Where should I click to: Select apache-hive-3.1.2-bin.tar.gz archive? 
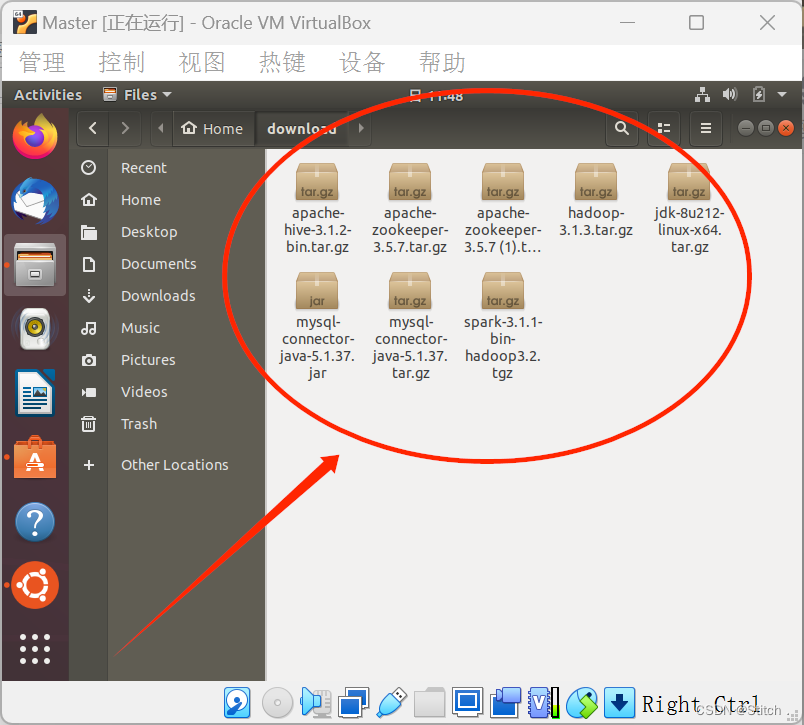coord(317,208)
